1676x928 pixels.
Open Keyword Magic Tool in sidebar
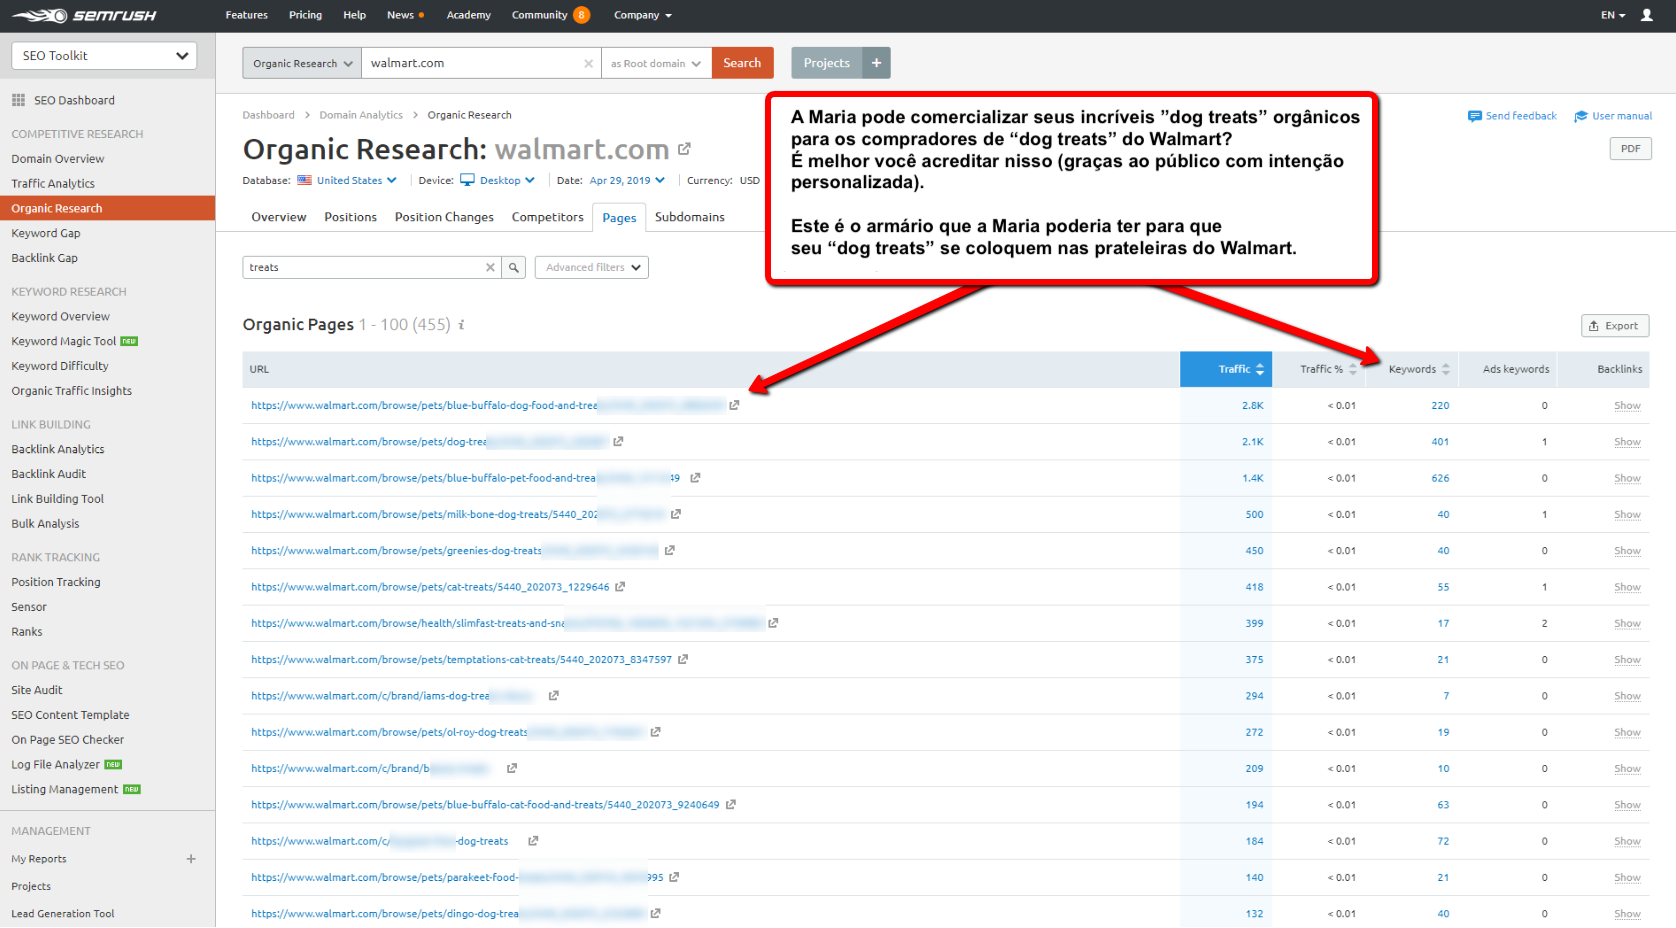64,341
